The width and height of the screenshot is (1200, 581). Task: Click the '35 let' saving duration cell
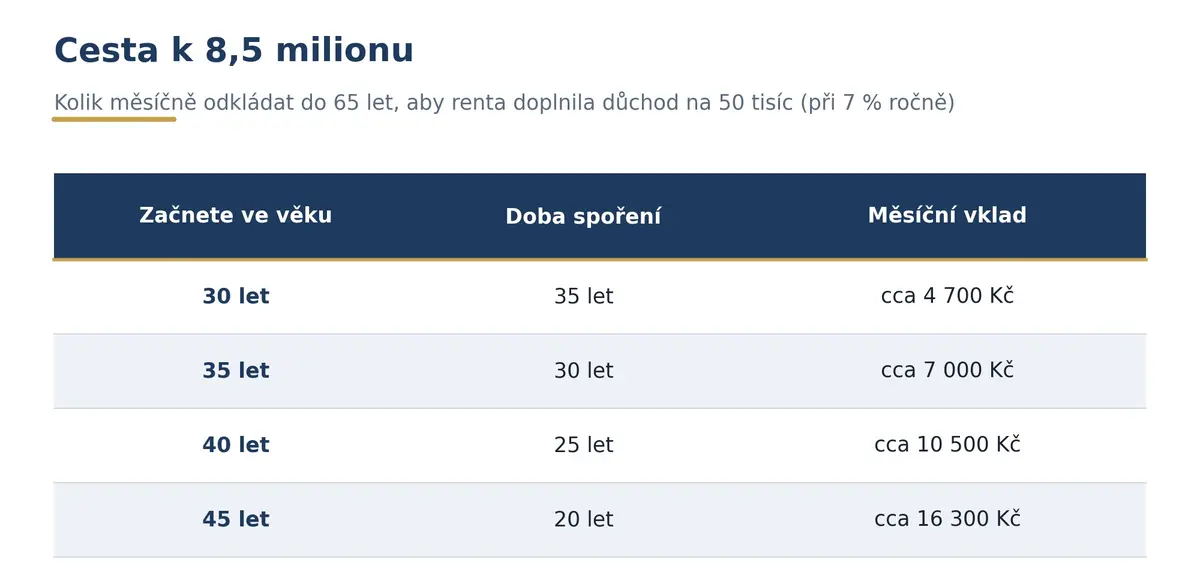pyautogui.click(x=583, y=297)
